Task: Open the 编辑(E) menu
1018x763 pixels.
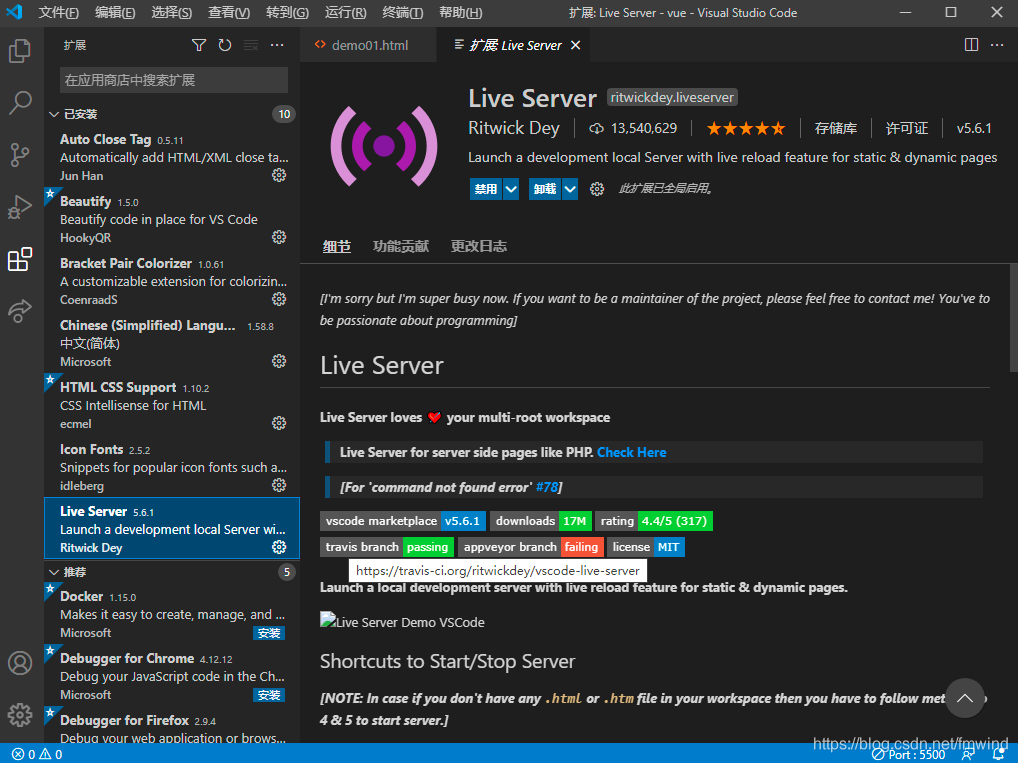Action: 115,12
